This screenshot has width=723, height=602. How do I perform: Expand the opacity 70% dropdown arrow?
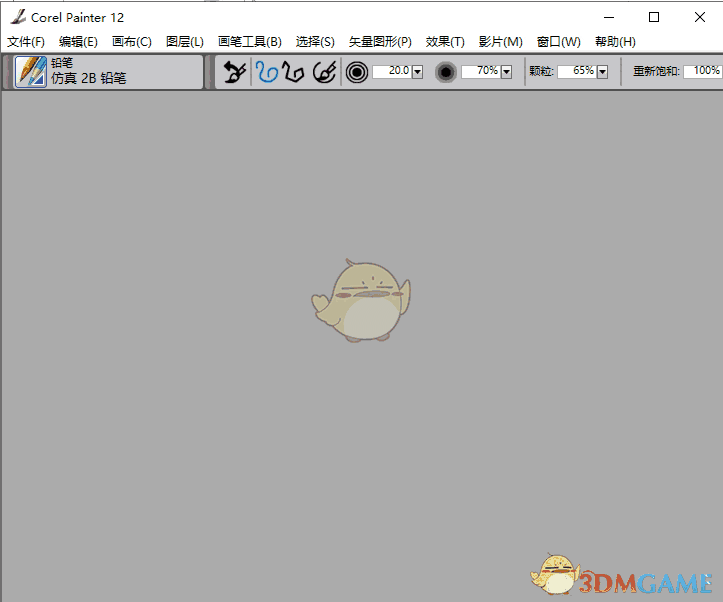pos(506,72)
